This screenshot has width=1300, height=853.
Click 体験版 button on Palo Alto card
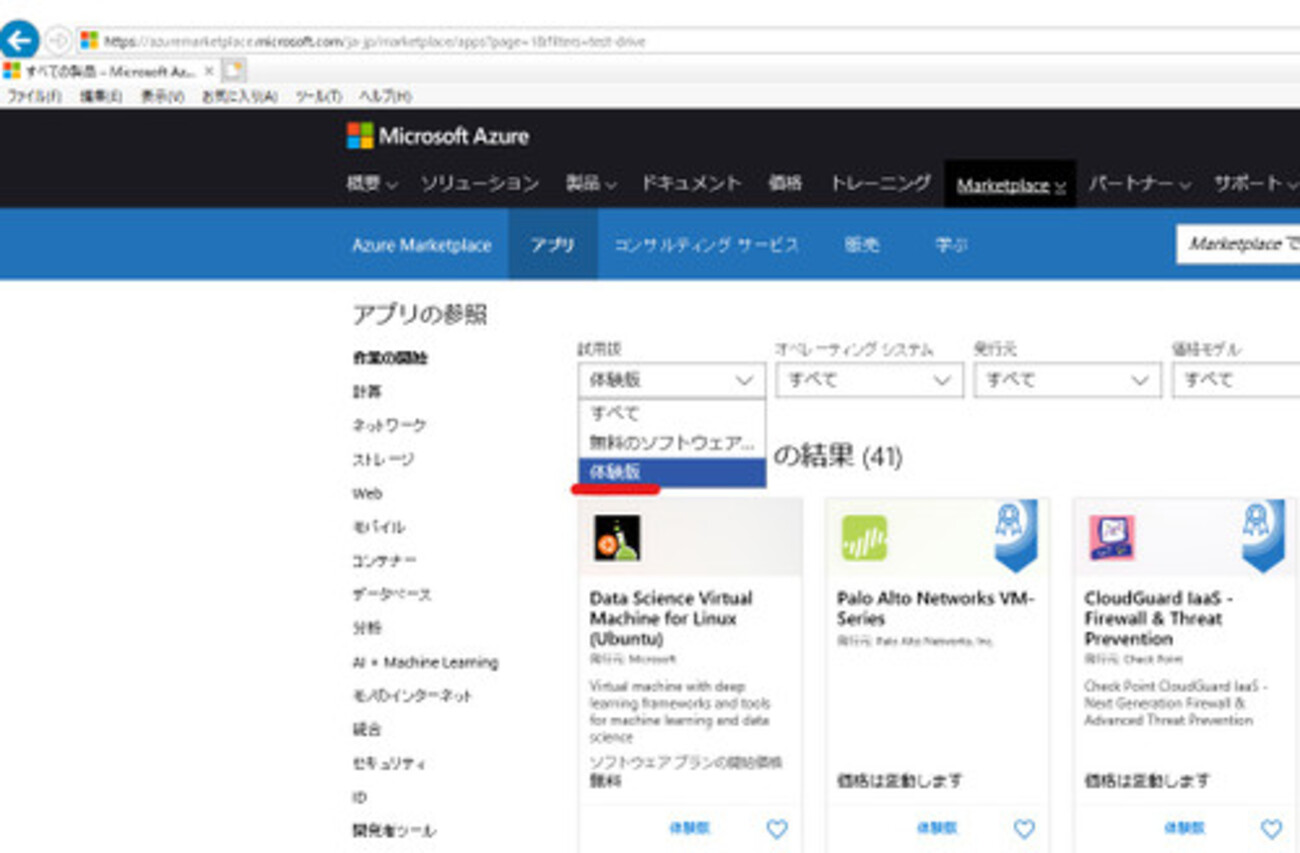tap(937, 828)
